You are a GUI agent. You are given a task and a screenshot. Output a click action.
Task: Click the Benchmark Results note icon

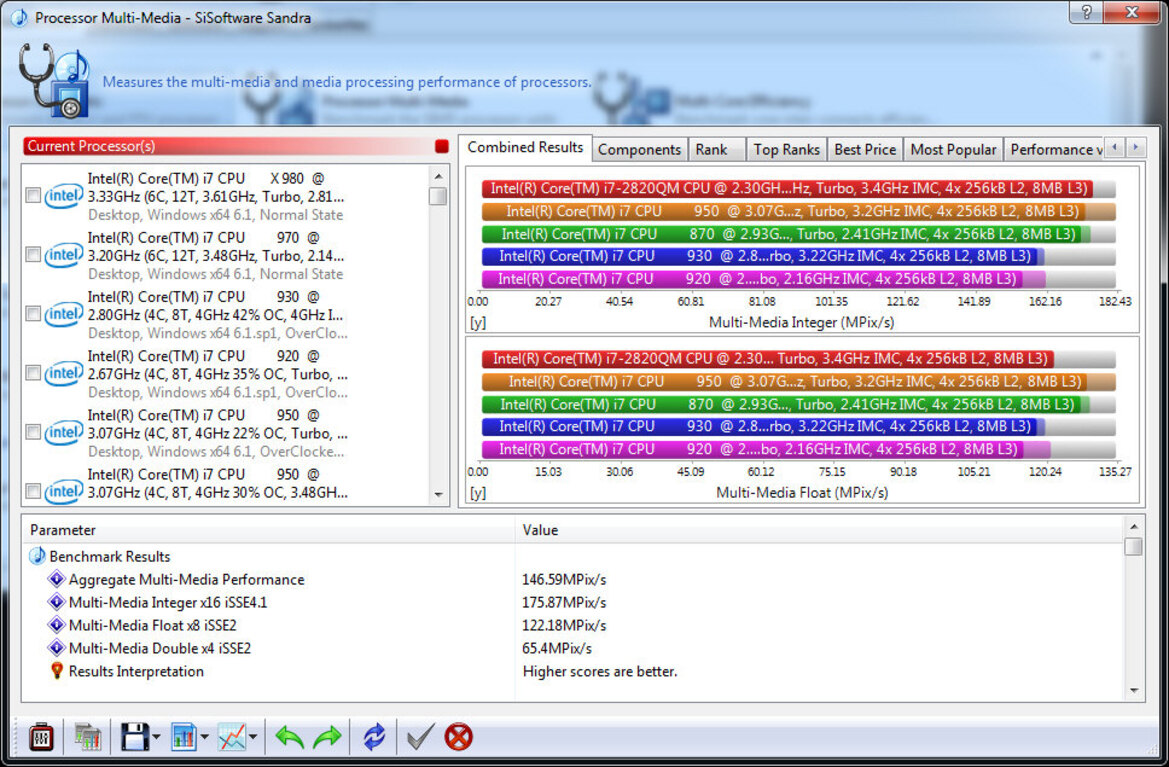point(37,556)
